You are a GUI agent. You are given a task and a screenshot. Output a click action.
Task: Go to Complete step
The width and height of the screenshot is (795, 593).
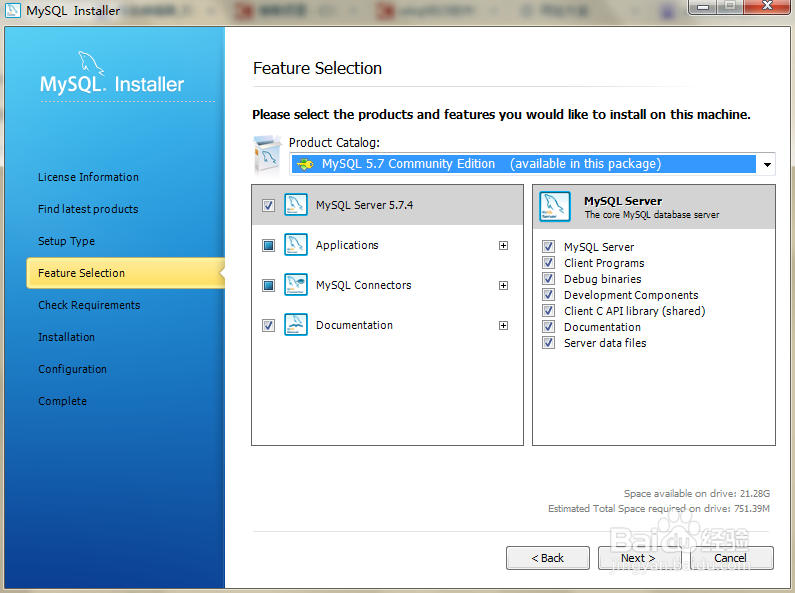[x=62, y=401]
